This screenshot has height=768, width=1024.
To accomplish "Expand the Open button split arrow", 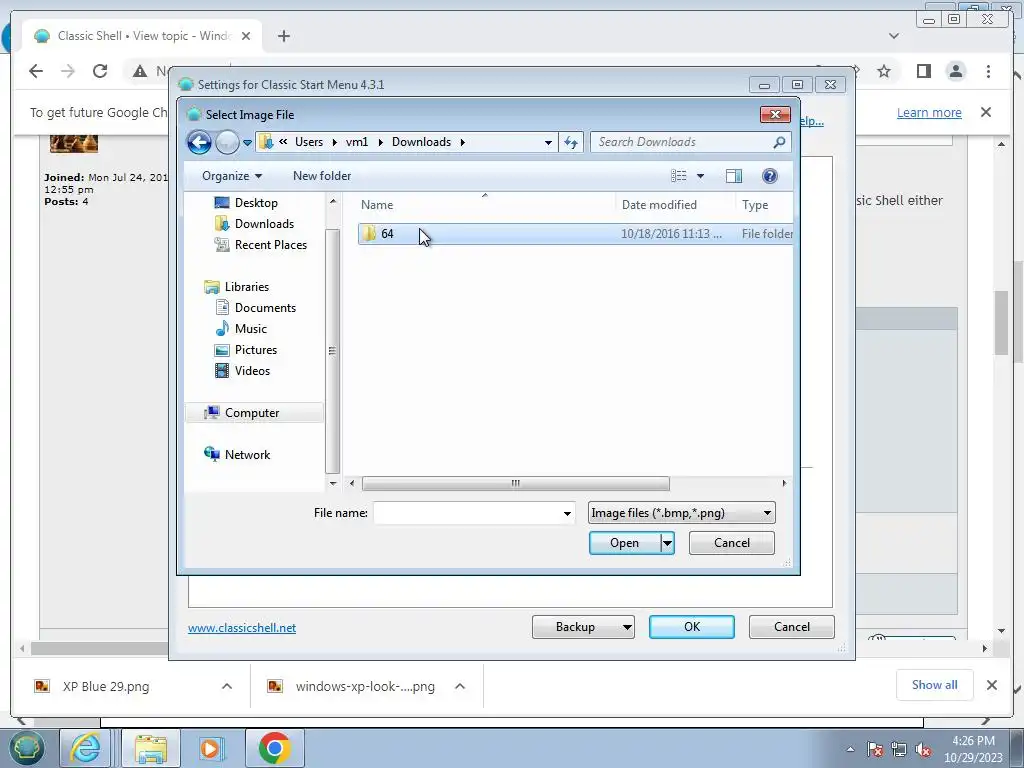I will click(667, 543).
